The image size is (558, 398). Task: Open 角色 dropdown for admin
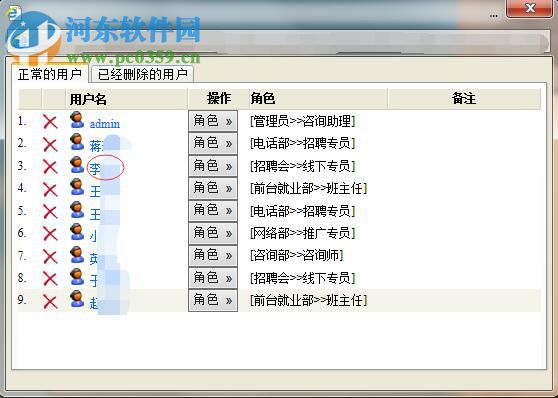[213, 121]
